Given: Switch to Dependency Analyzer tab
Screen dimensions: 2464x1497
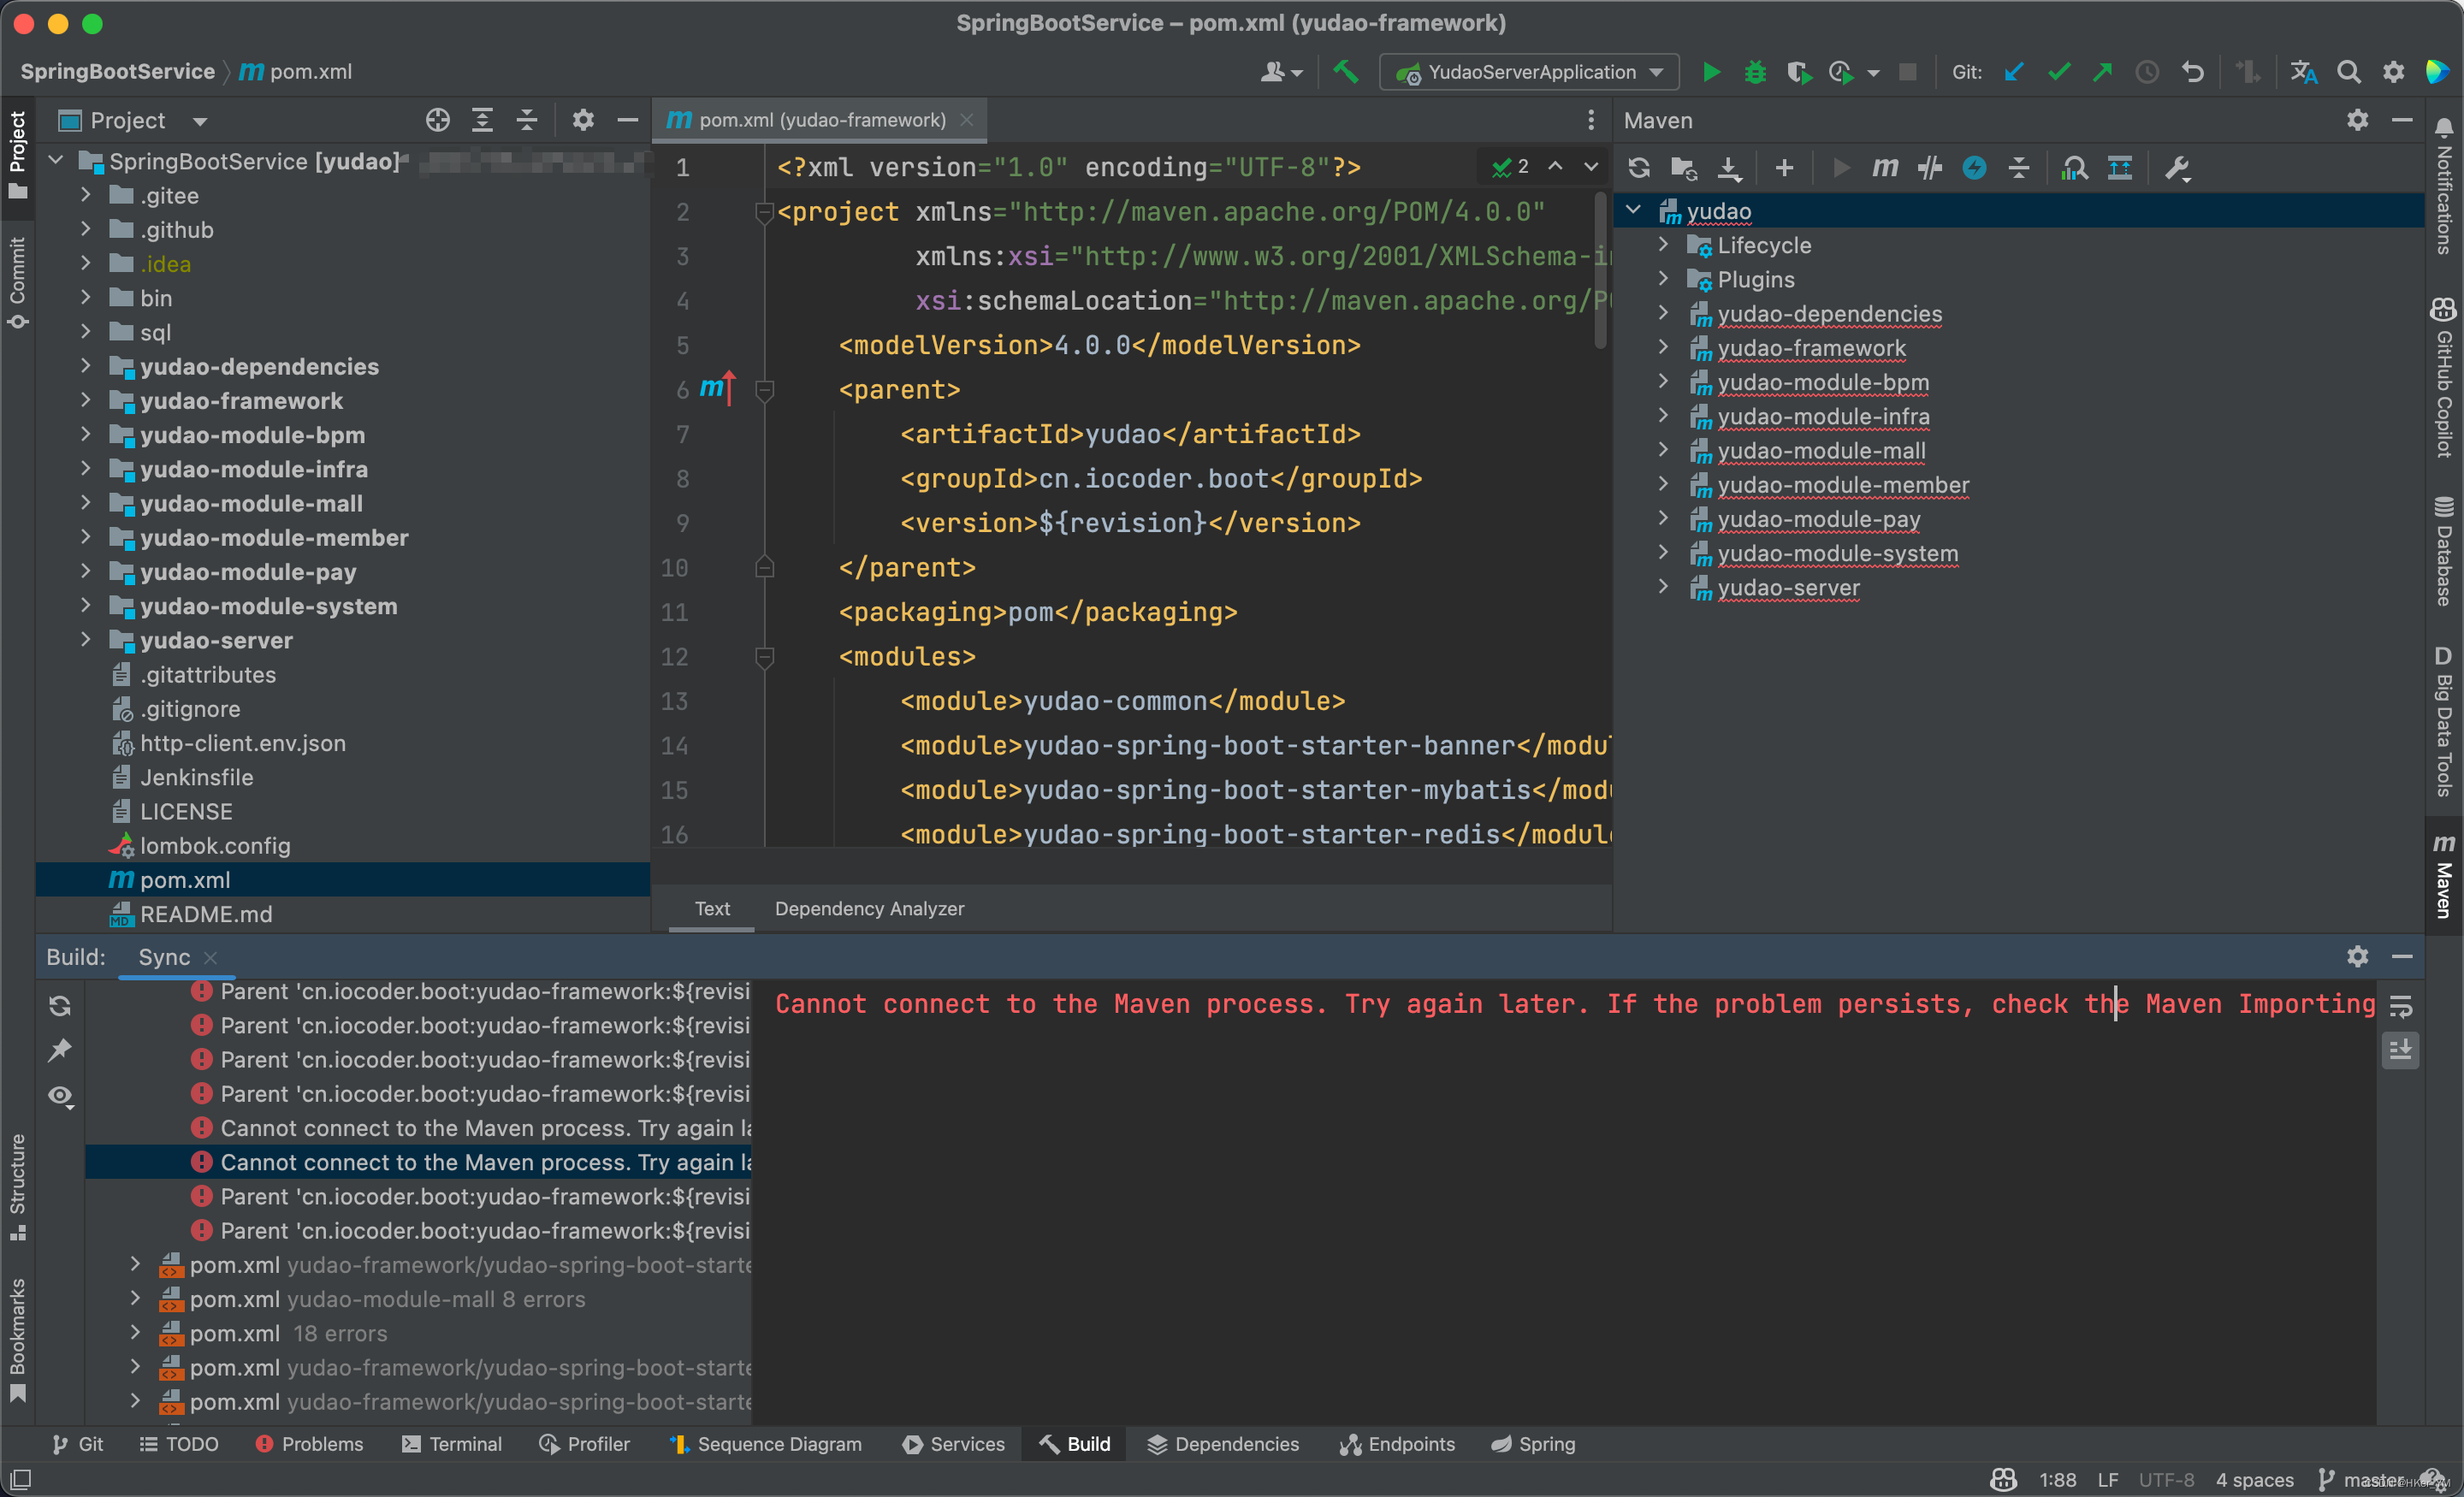Looking at the screenshot, I should [x=868, y=908].
